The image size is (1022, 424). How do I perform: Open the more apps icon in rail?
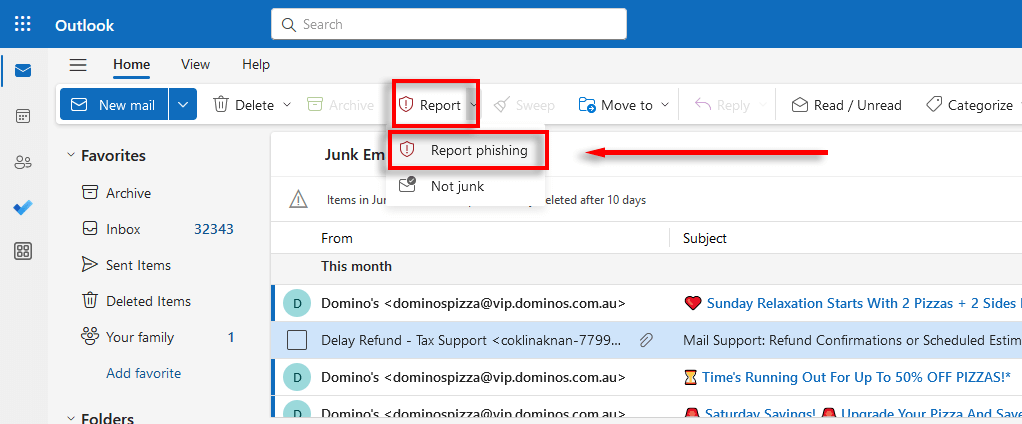(23, 251)
